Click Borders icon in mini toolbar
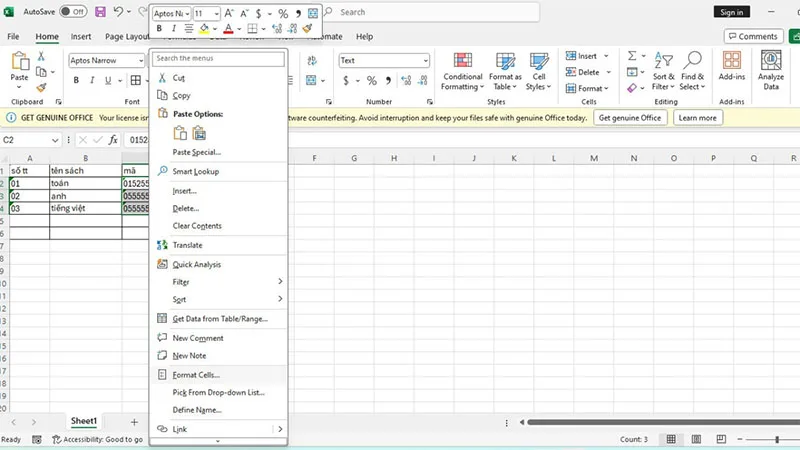800x450 pixels. (x=252, y=29)
